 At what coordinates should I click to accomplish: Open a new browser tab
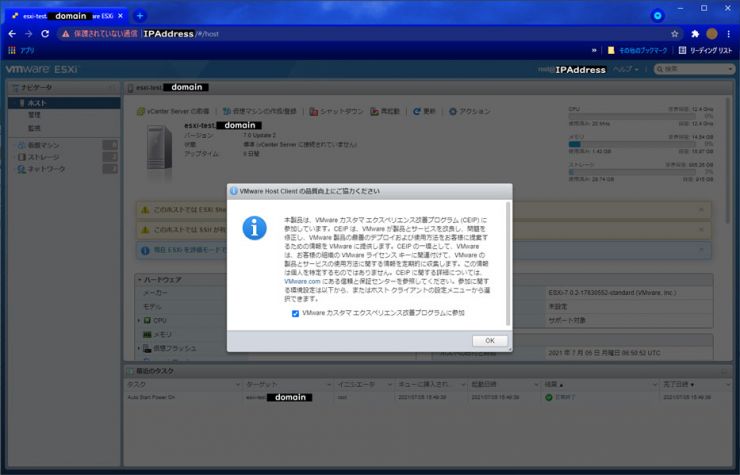point(140,16)
